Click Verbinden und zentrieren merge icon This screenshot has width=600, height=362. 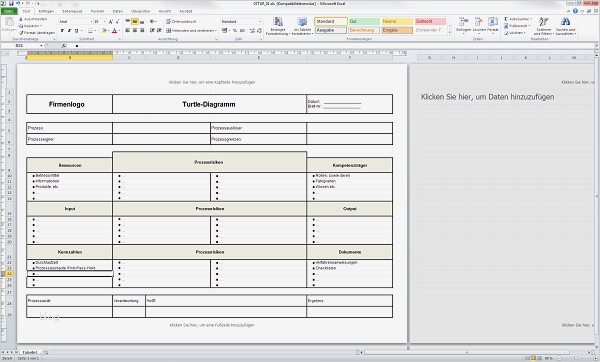pyautogui.click(x=168, y=30)
